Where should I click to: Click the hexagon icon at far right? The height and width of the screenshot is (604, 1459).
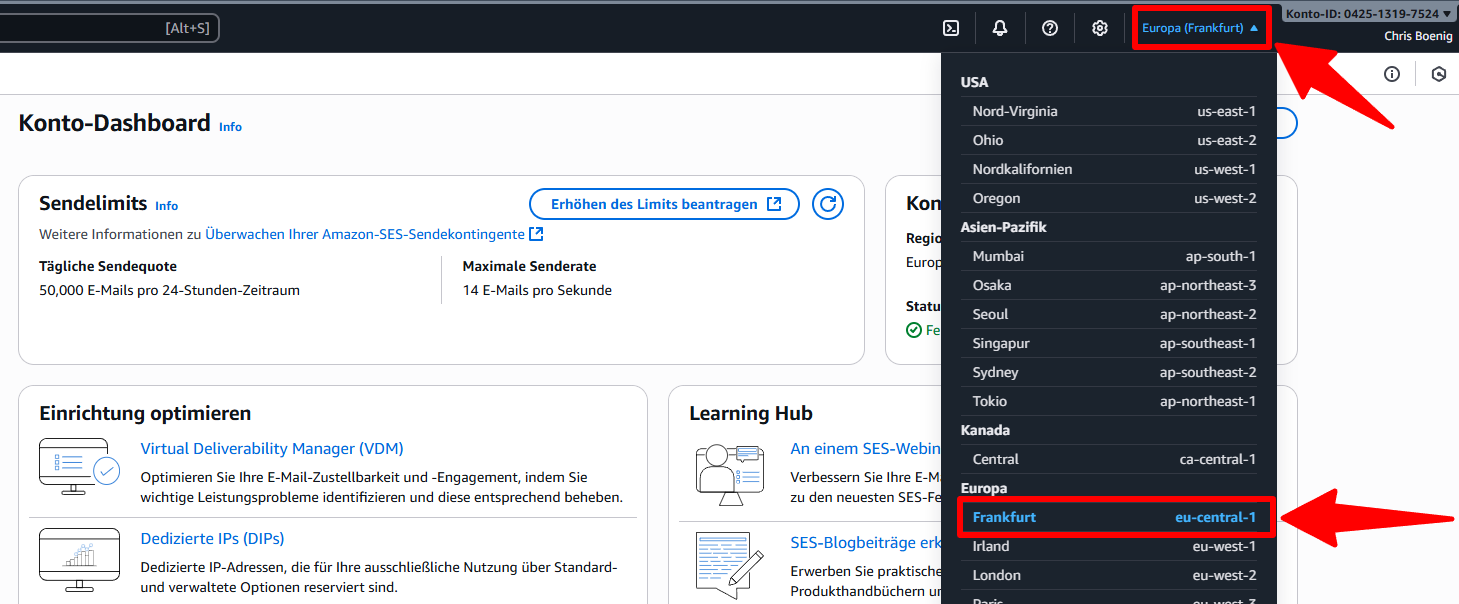click(x=1439, y=74)
